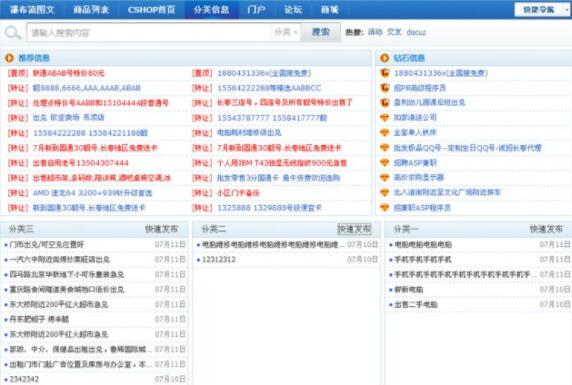This screenshot has width=572, height=385.
Task: Click the [置顶] tag before 联通ABAB号
Action: tap(18, 73)
